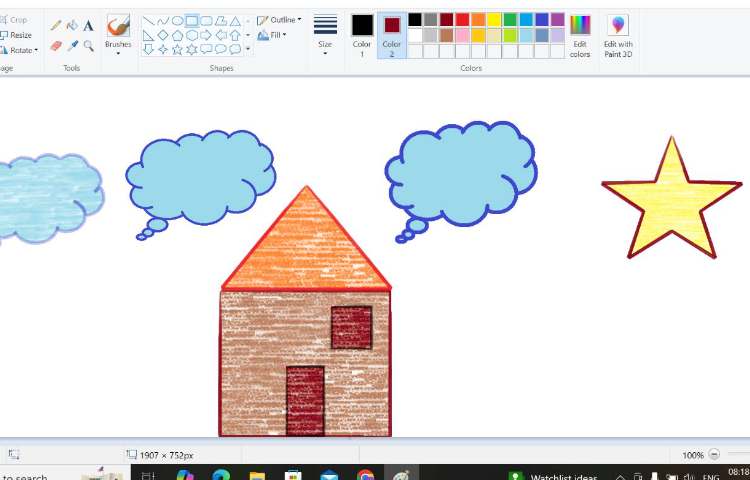Click the Resize button

[x=18, y=35]
